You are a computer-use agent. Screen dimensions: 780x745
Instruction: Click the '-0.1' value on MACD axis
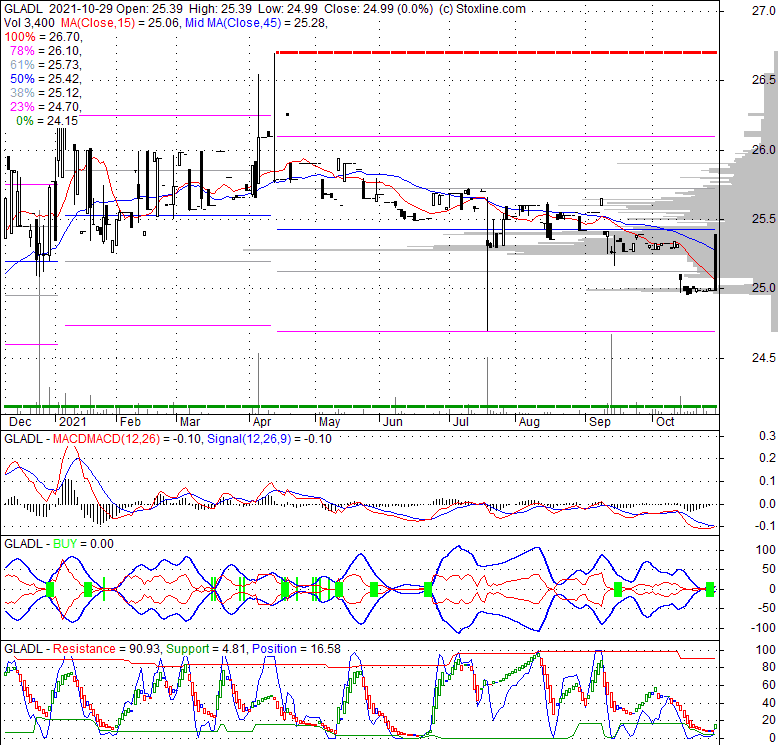765,526
